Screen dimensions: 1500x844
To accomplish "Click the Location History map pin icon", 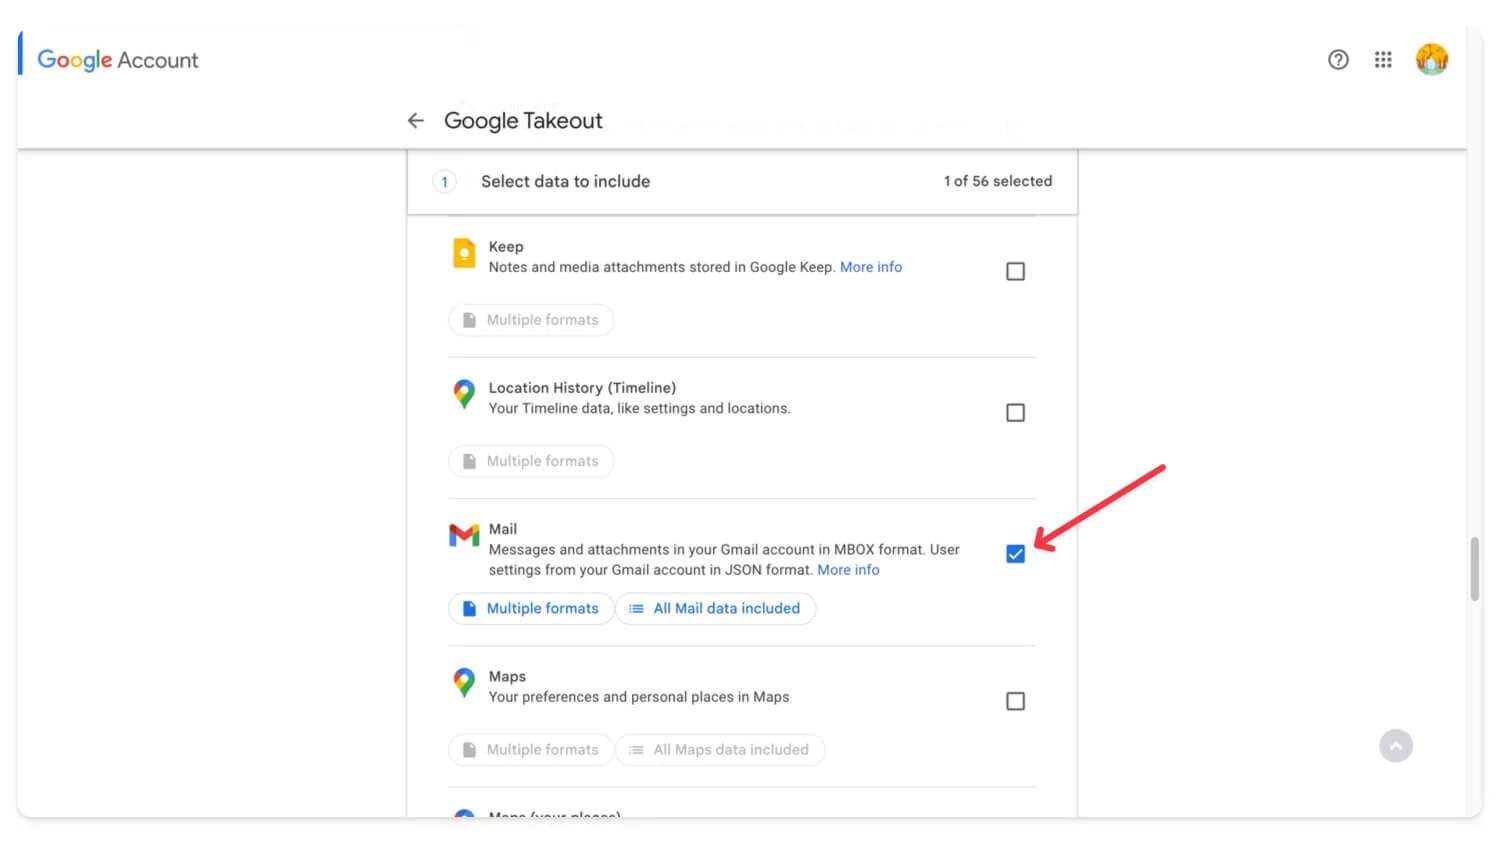I will (464, 394).
